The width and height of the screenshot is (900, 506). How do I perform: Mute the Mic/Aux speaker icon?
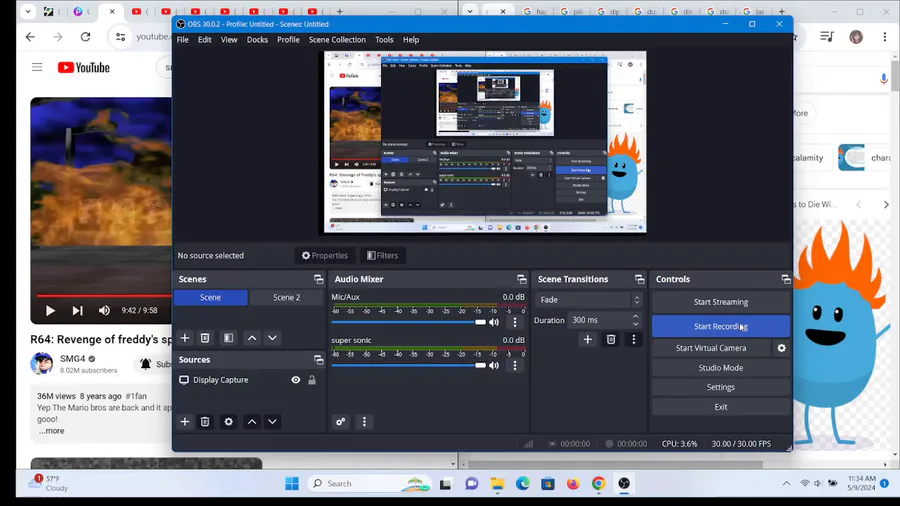click(x=494, y=322)
